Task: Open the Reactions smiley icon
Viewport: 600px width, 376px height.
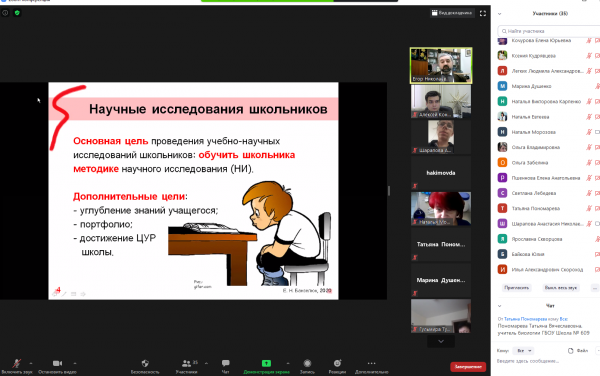Action: pyautogui.click(x=337, y=363)
